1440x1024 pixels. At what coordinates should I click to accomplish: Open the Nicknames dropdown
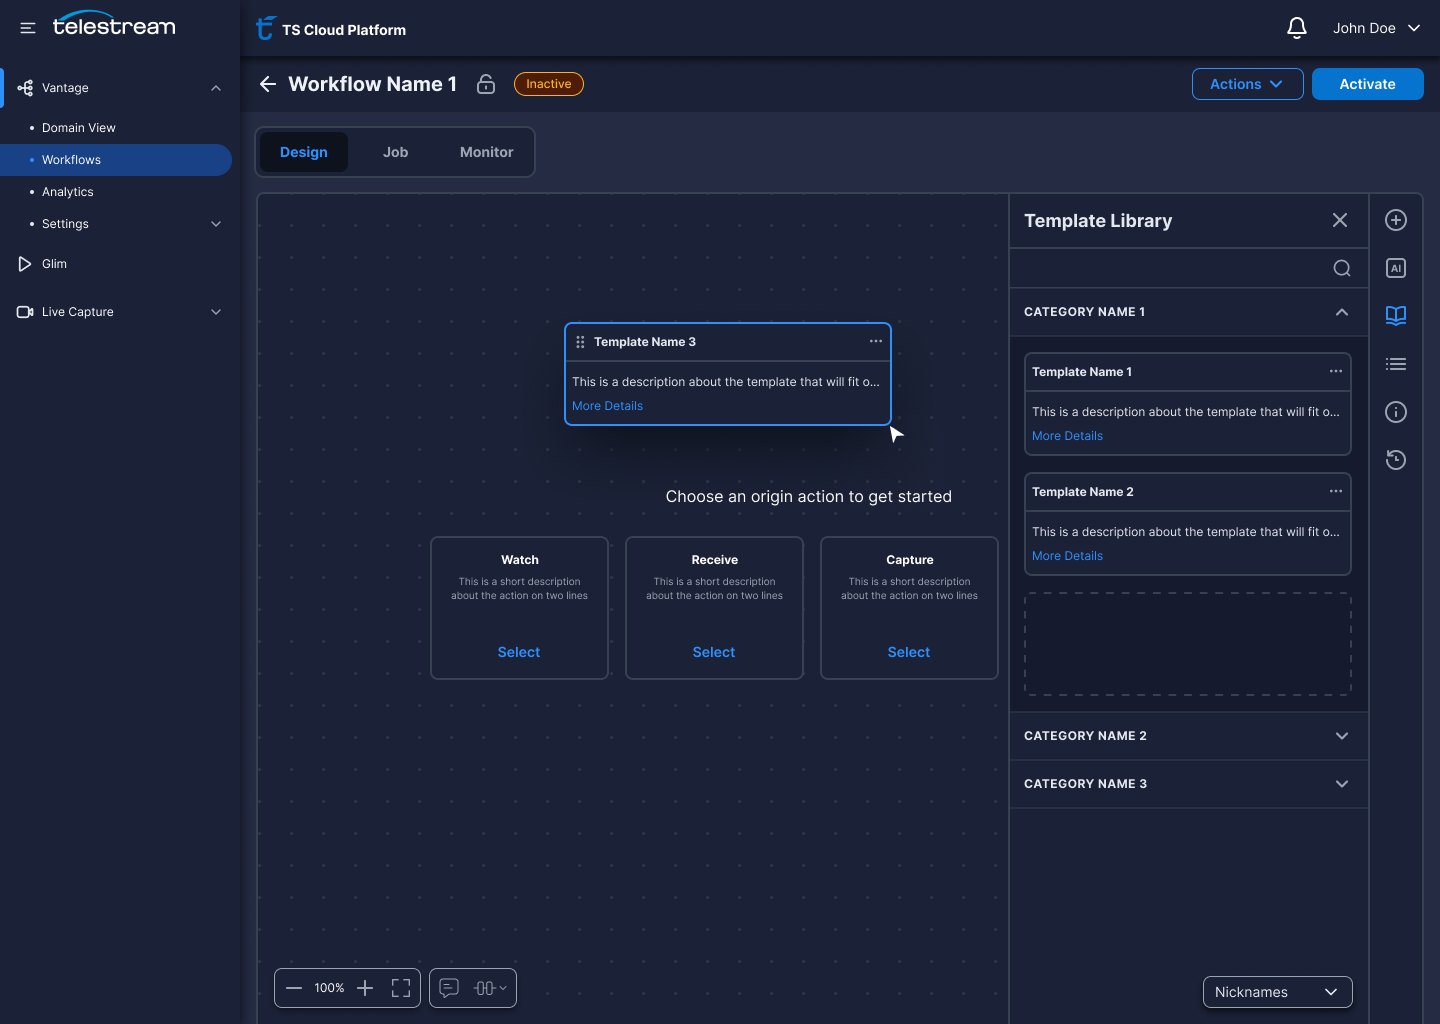(x=1277, y=992)
